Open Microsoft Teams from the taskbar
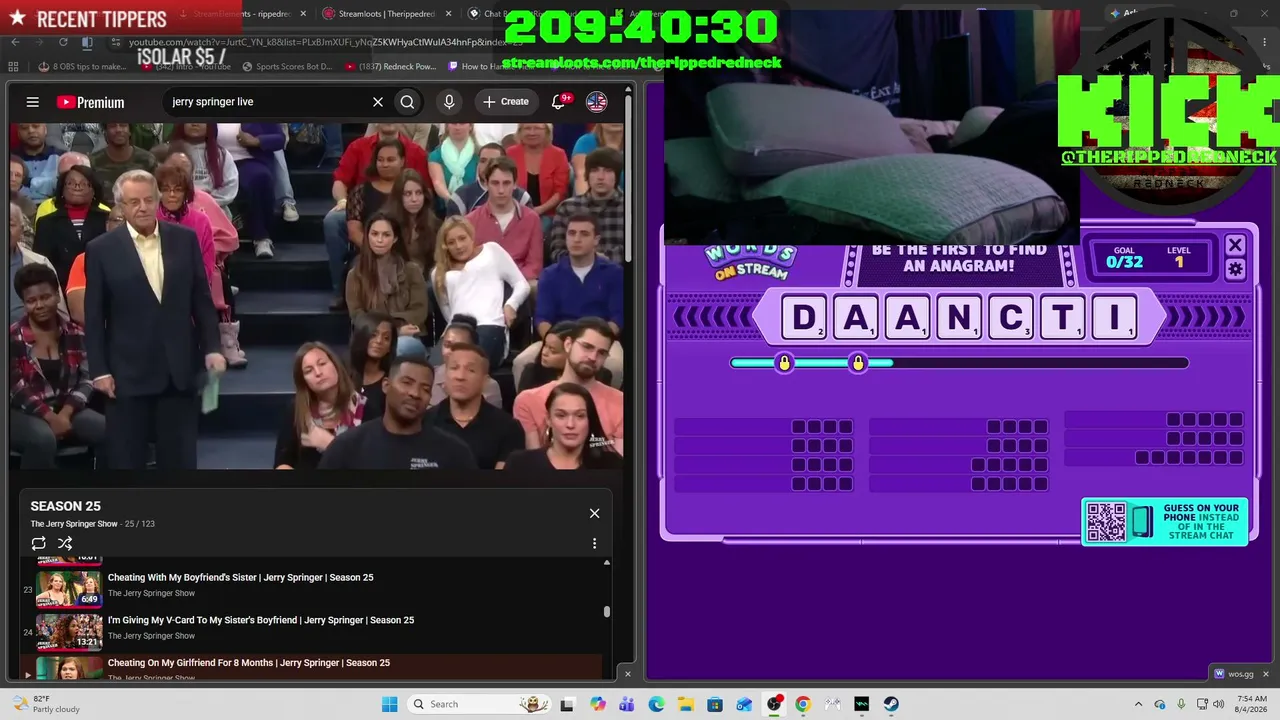 click(x=627, y=704)
